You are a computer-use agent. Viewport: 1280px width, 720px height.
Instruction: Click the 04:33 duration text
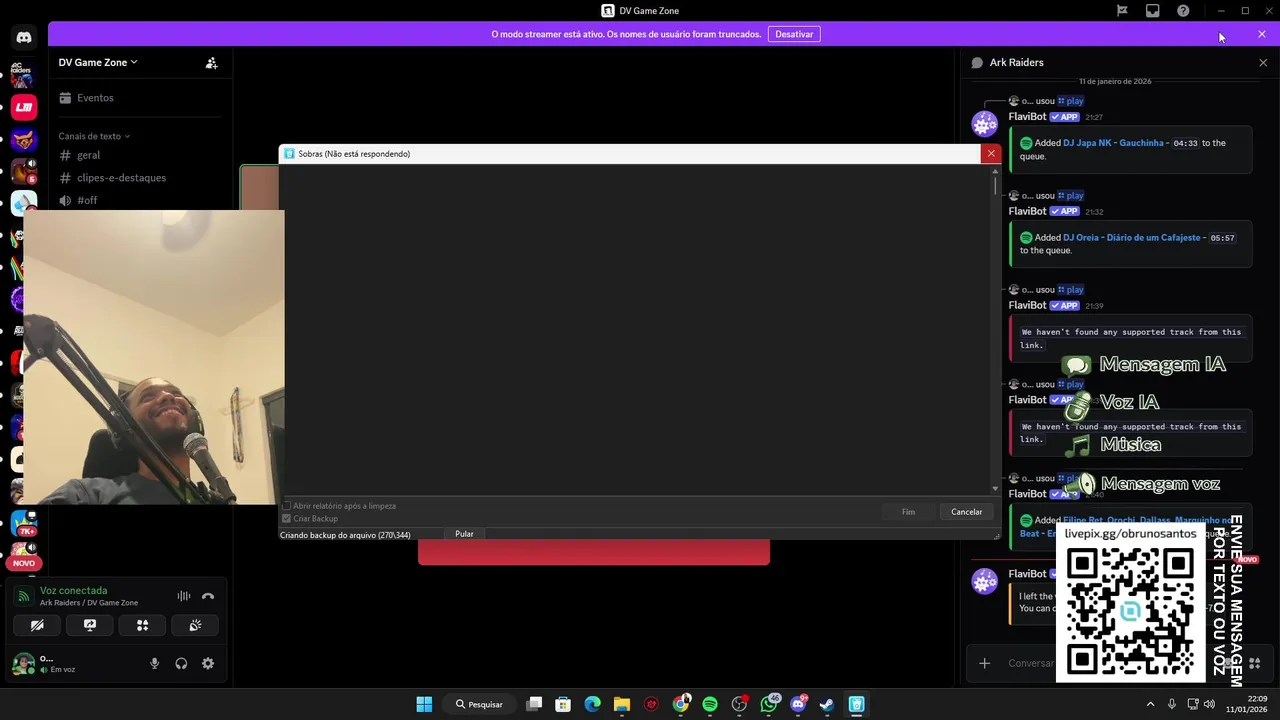[1185, 143]
